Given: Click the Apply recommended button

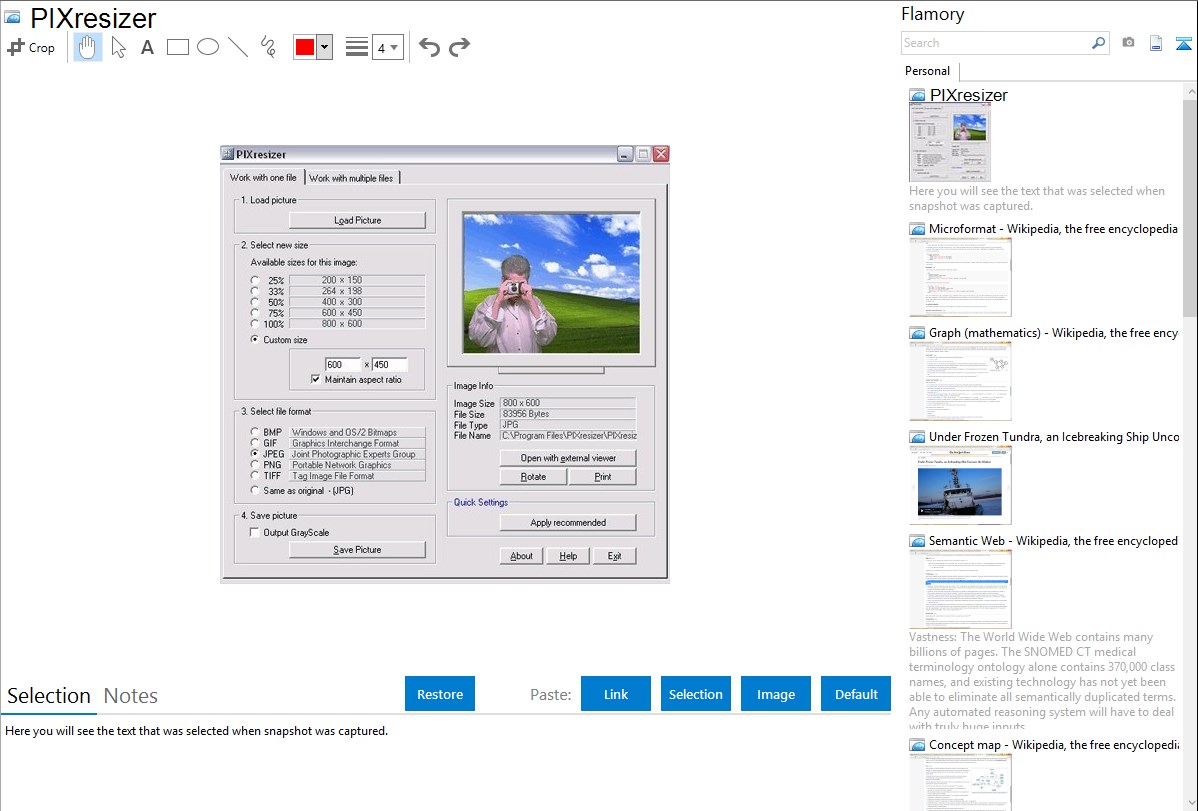Looking at the screenshot, I should [x=568, y=522].
